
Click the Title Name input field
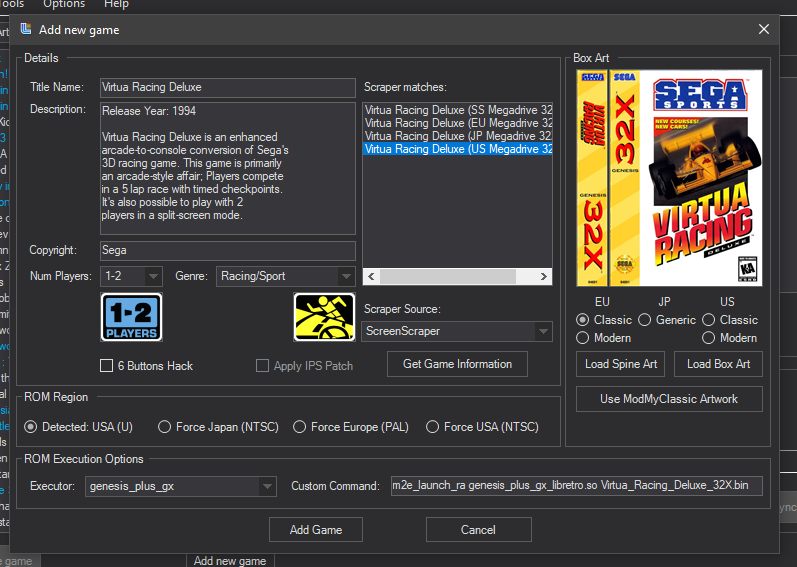tap(228, 87)
